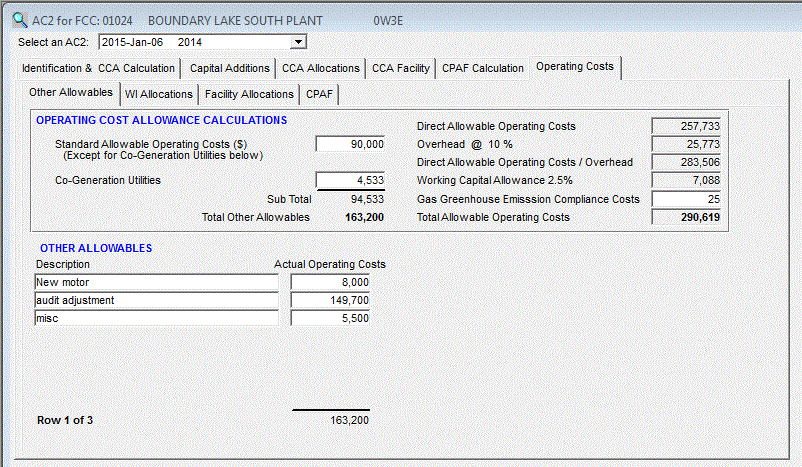Edit the 8,000 actual operating cost

[x=332, y=282]
